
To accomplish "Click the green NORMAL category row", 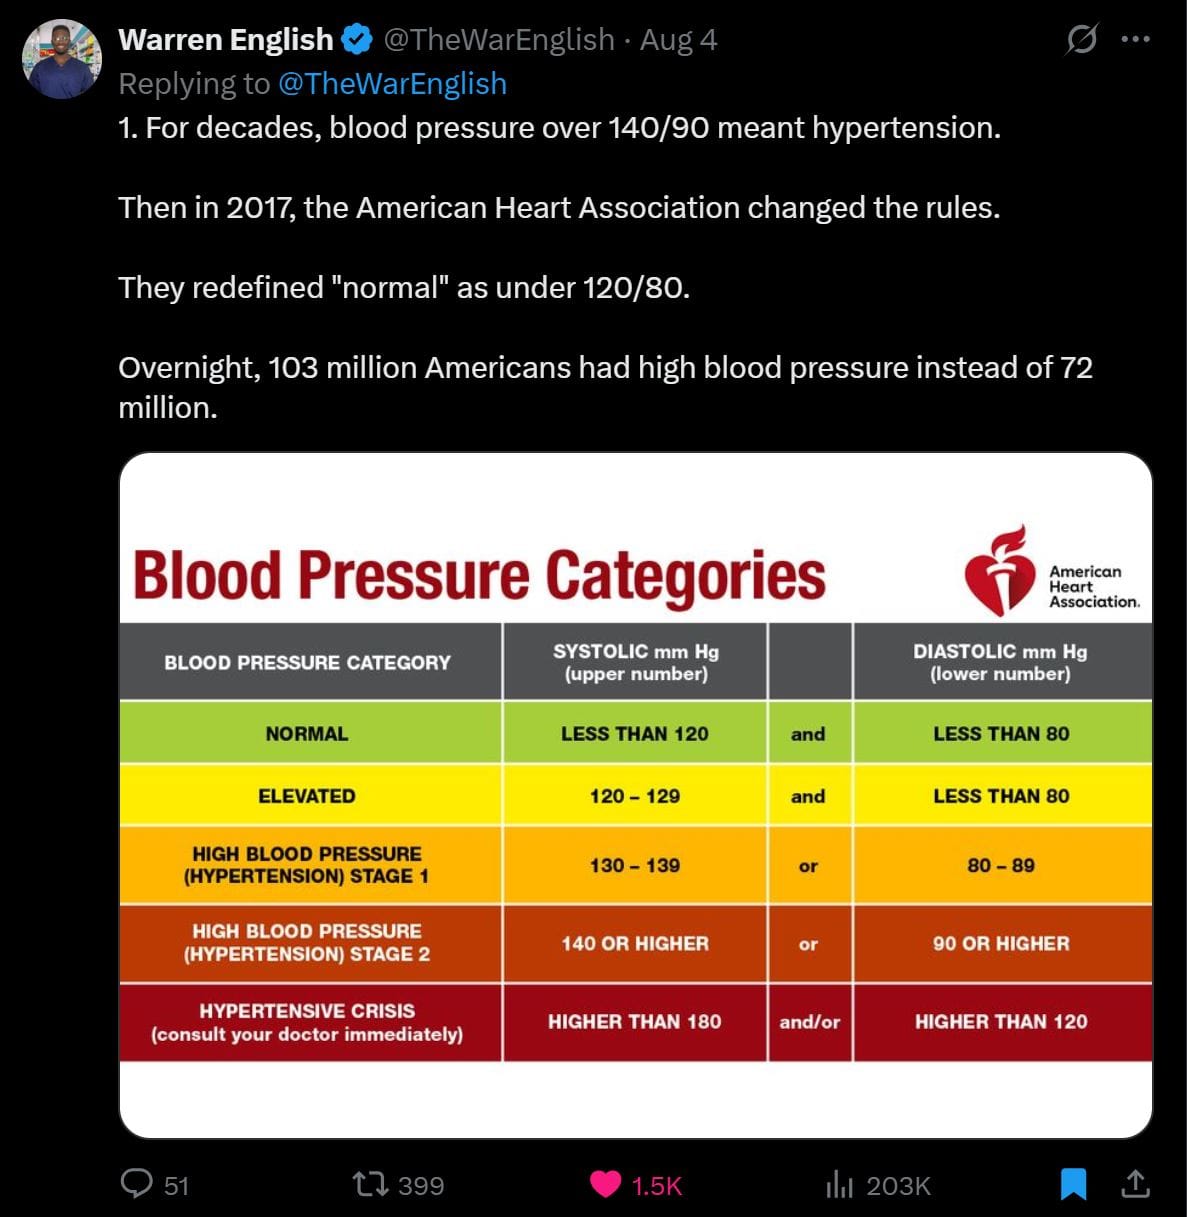I will 307,734.
